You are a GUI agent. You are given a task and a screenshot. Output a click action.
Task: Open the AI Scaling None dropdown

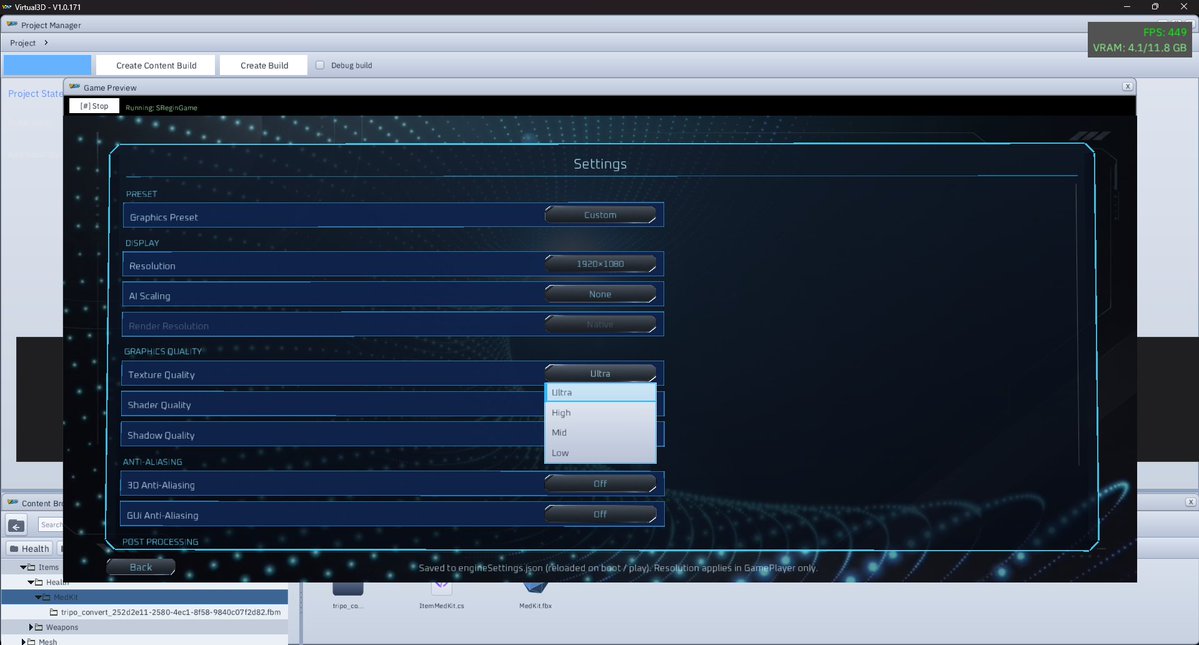click(600, 294)
